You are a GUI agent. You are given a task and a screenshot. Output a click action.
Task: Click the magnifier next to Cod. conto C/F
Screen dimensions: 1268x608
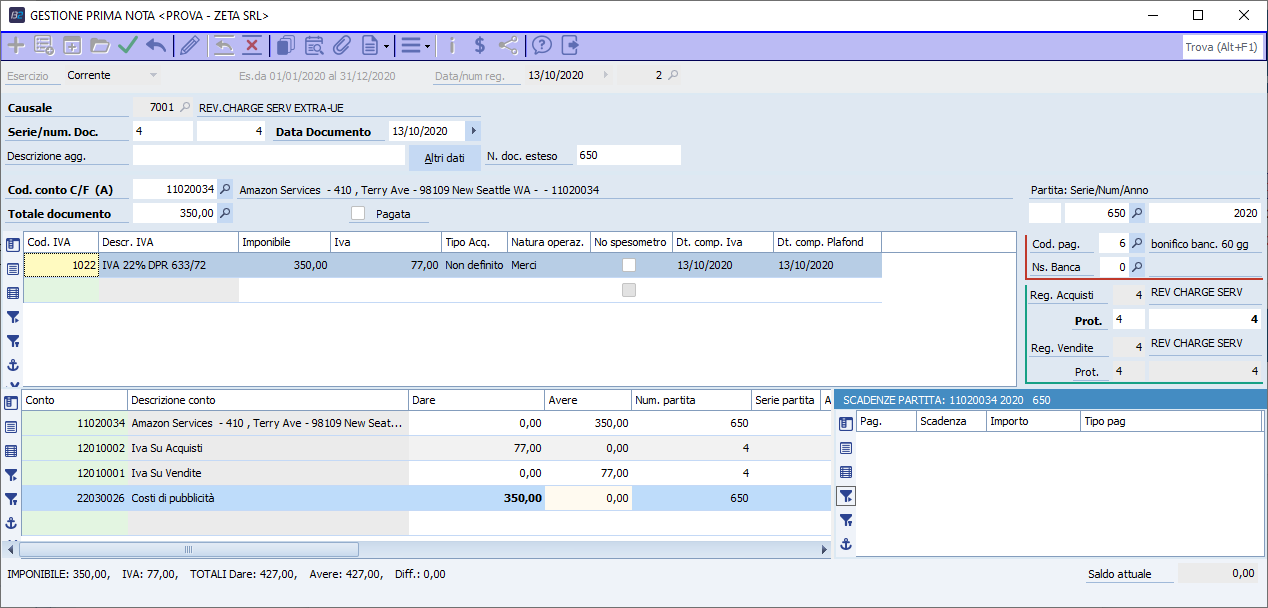click(x=225, y=189)
